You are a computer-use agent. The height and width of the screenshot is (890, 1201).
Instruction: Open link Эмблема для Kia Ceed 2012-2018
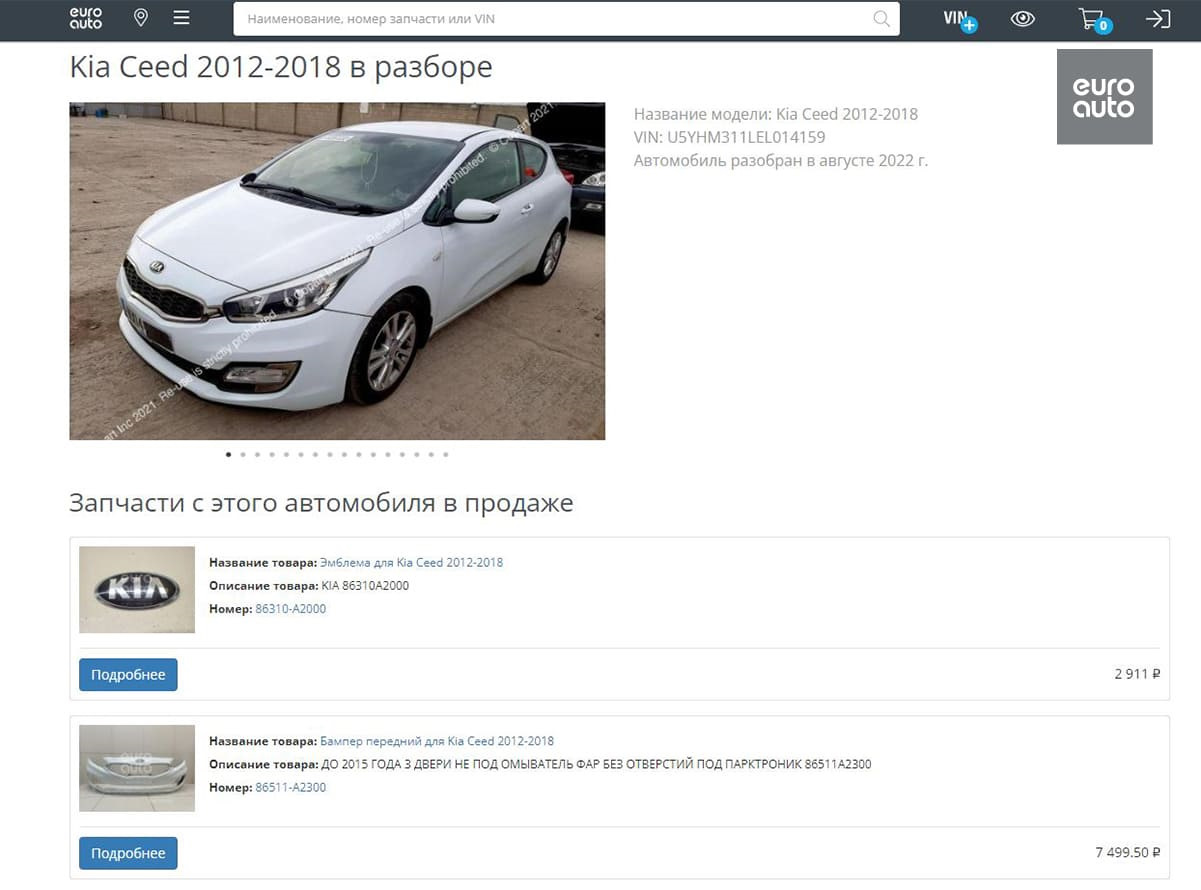click(x=411, y=562)
